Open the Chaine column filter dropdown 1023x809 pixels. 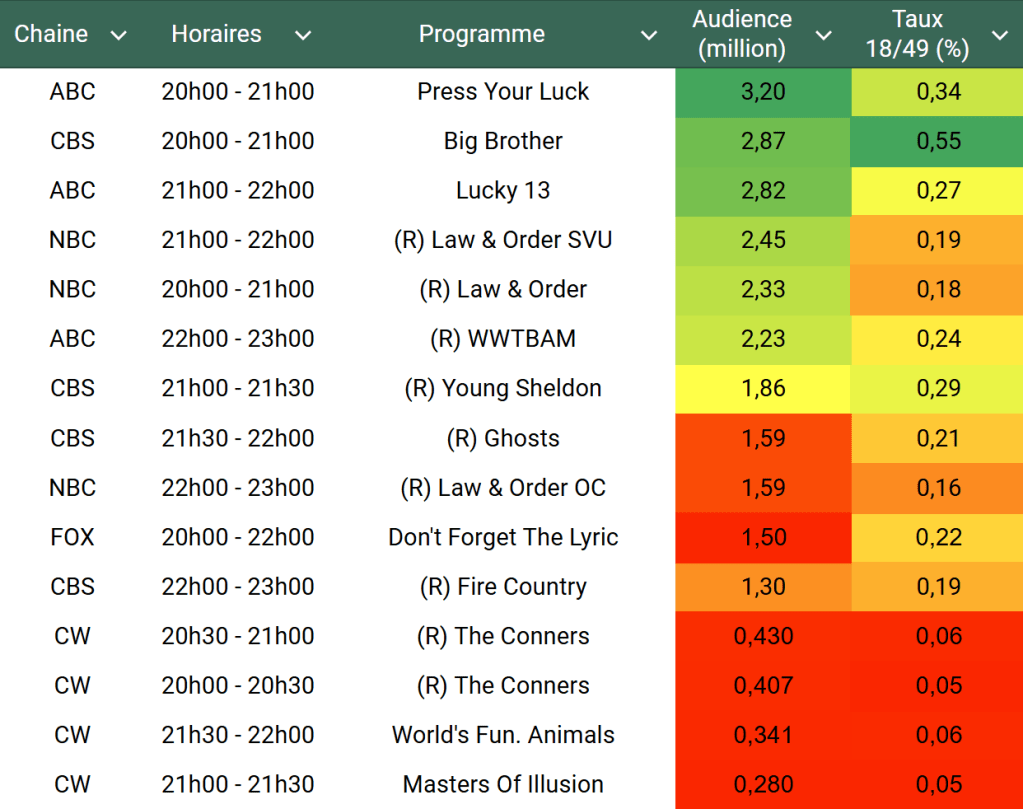pyautogui.click(x=118, y=35)
